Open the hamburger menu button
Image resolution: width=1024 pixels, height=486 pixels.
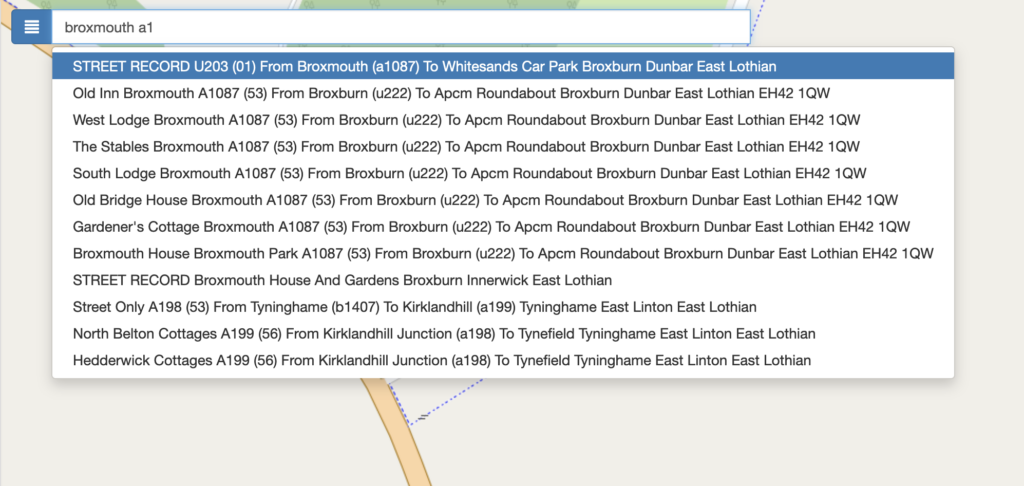click(32, 27)
